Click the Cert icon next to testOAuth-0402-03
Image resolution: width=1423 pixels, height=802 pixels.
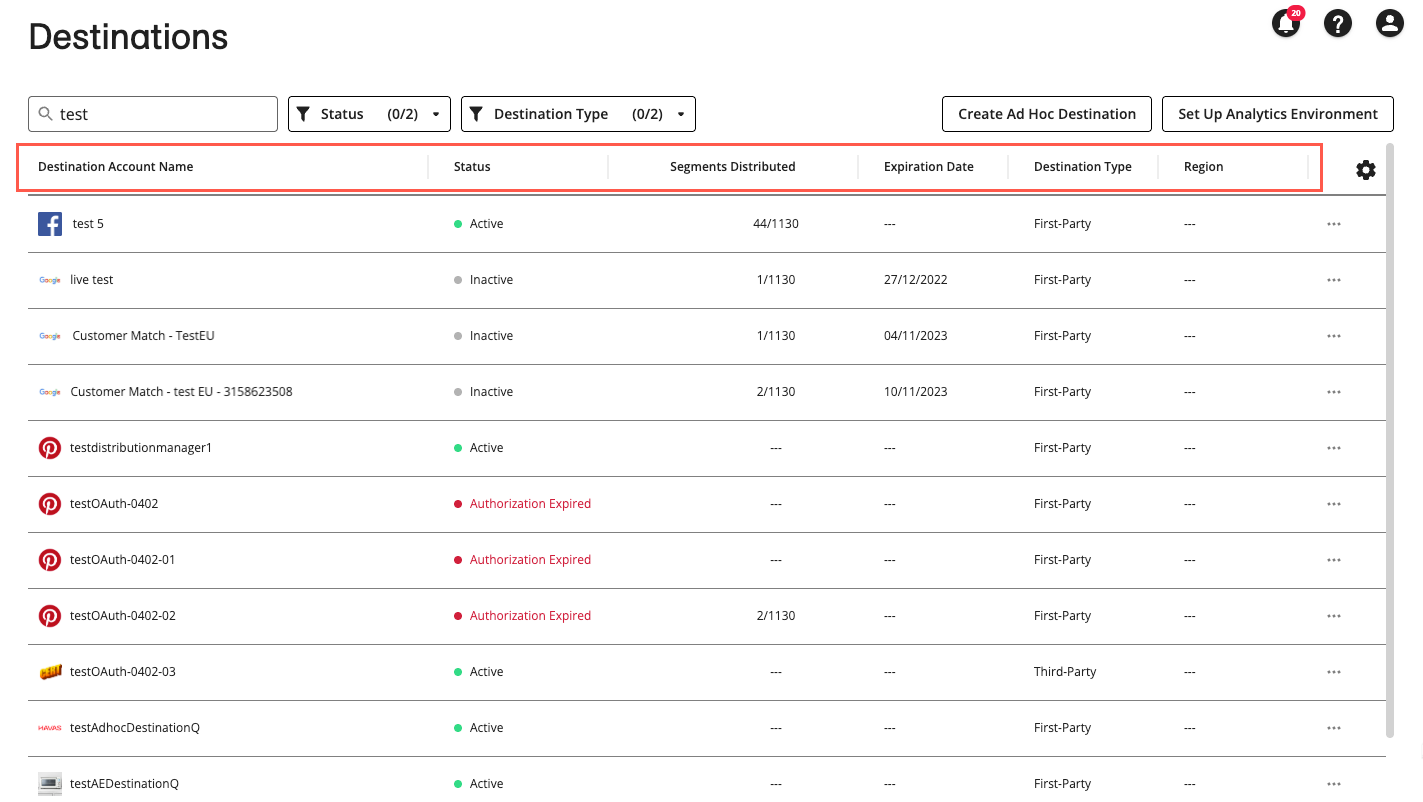[49, 671]
